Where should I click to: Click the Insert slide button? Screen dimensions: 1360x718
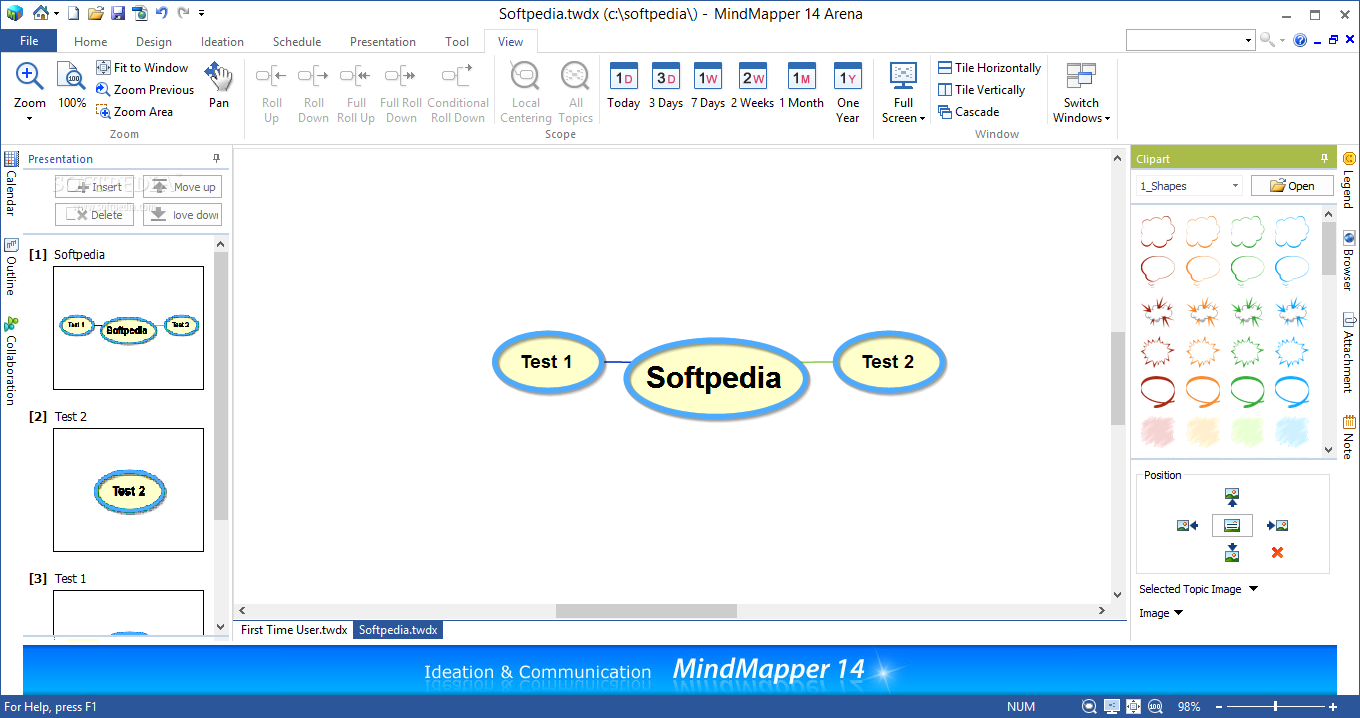point(94,187)
